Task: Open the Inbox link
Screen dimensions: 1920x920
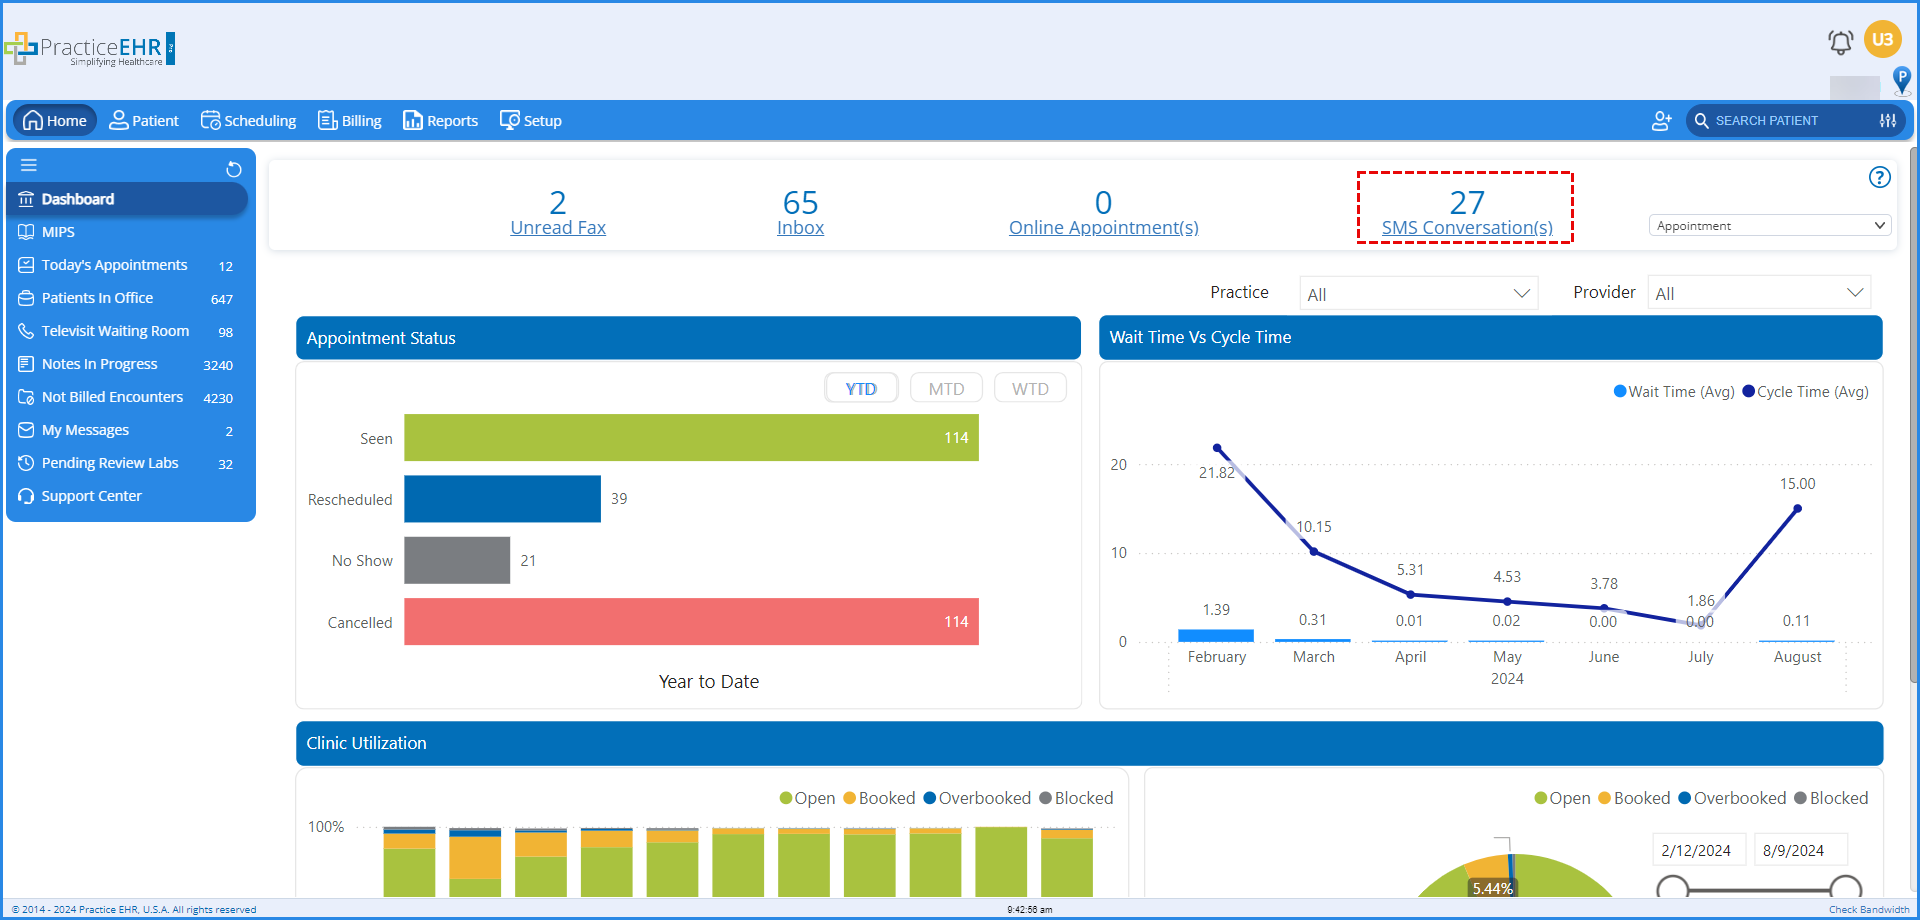Action: (801, 228)
